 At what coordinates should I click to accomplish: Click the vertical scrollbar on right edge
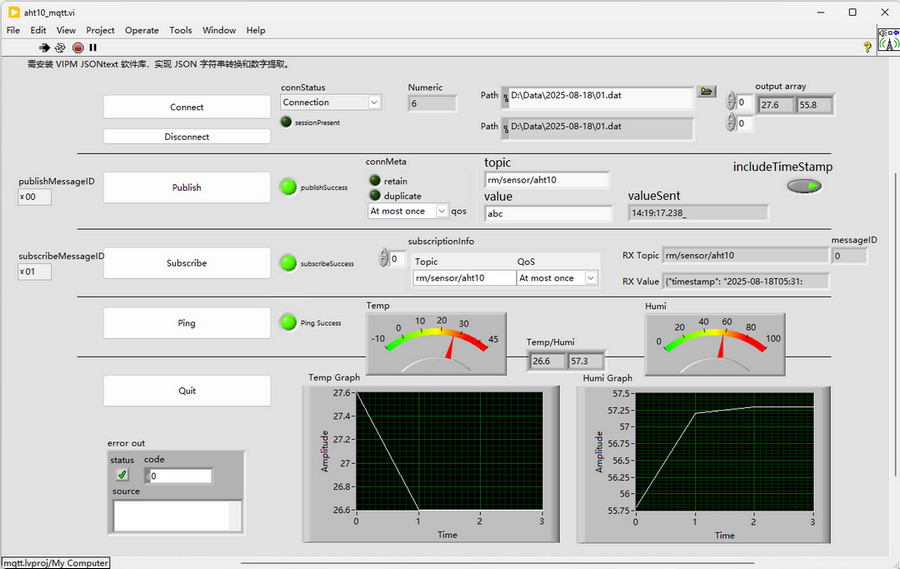tap(895, 324)
